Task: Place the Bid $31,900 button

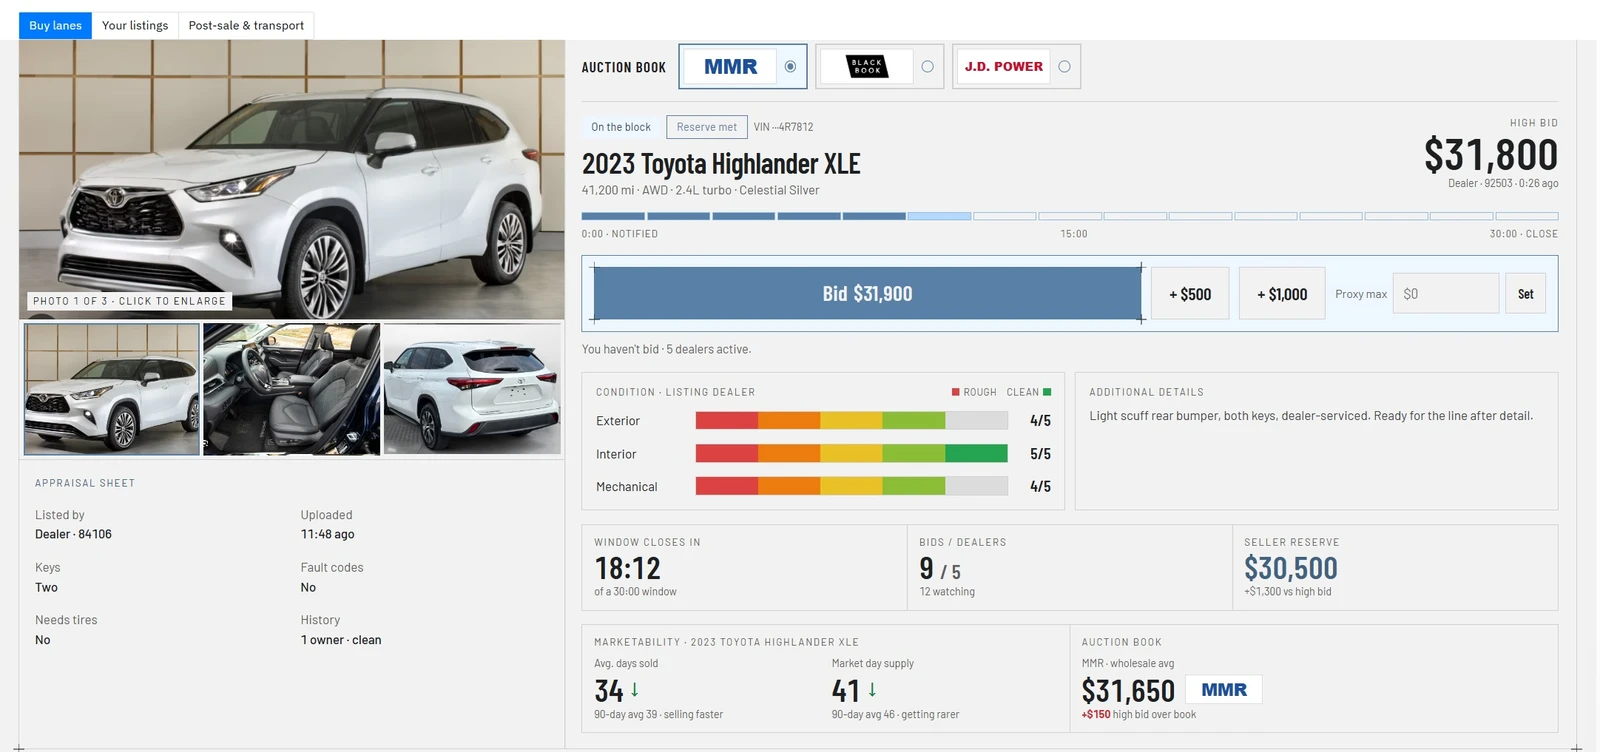Action: click(x=867, y=293)
